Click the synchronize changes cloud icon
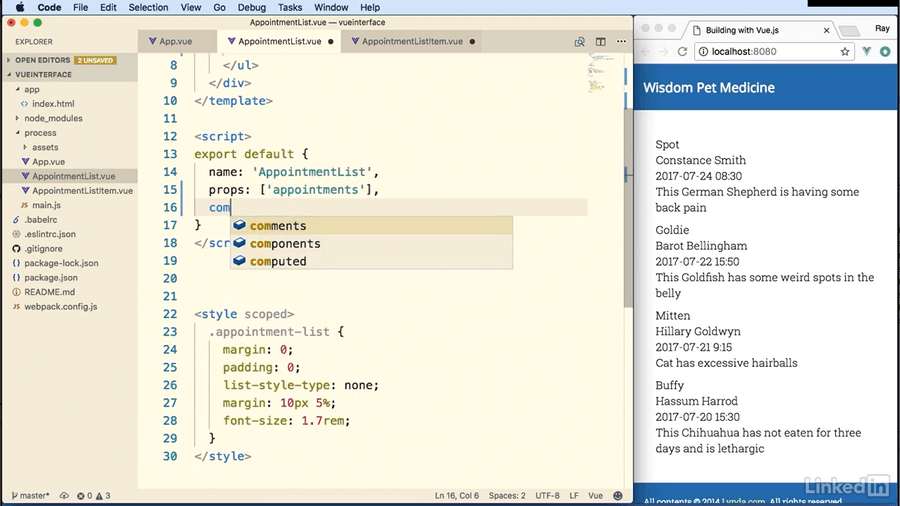900x506 pixels. pyautogui.click(x=64, y=496)
